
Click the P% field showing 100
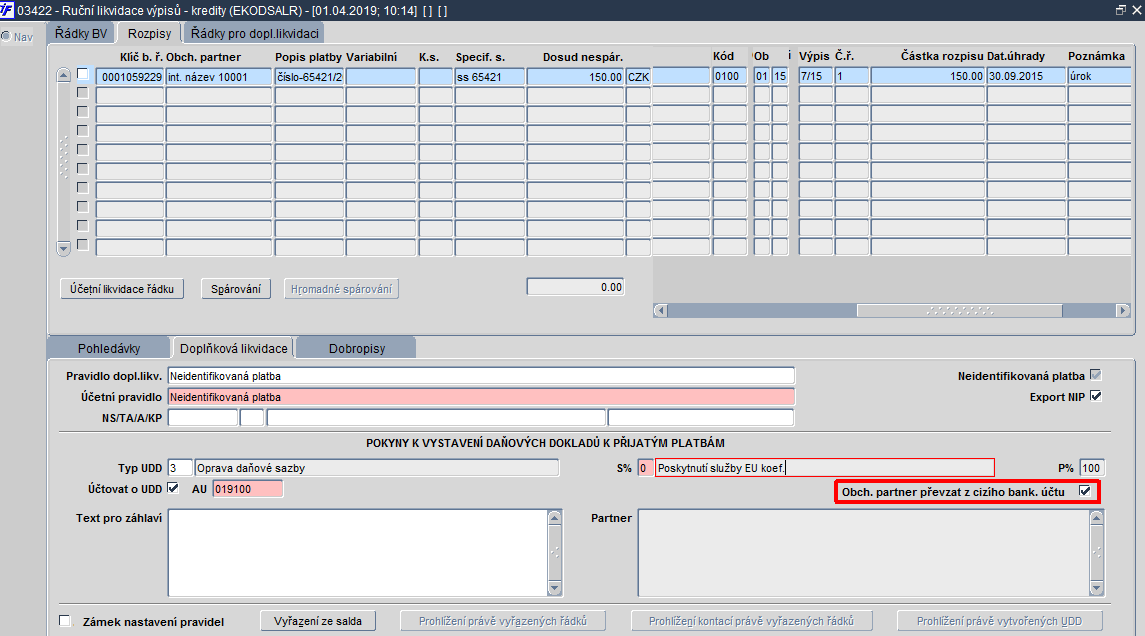1092,468
